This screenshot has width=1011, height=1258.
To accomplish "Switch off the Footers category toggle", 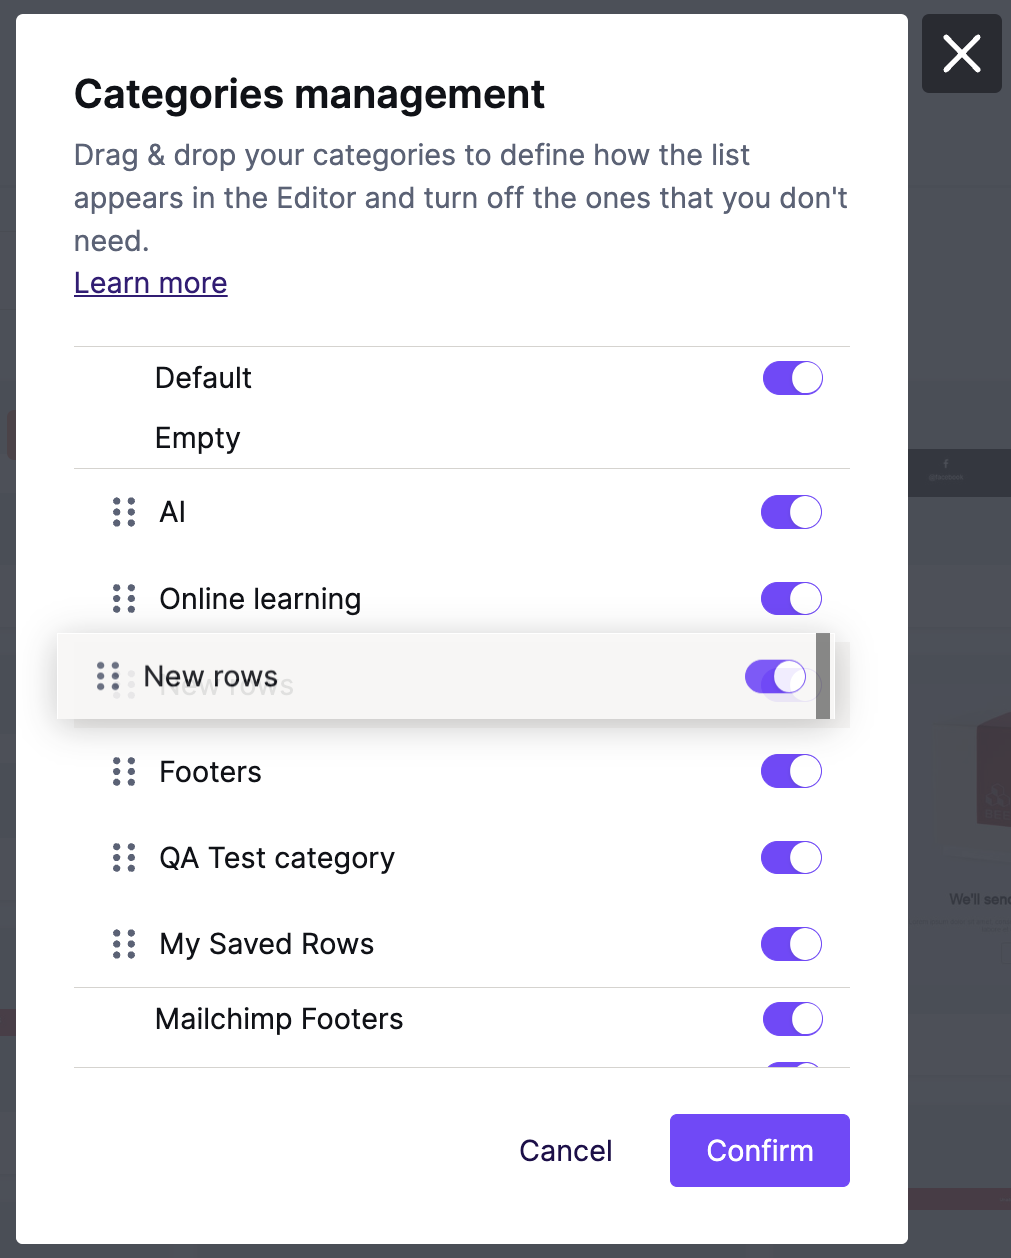I will pos(791,771).
